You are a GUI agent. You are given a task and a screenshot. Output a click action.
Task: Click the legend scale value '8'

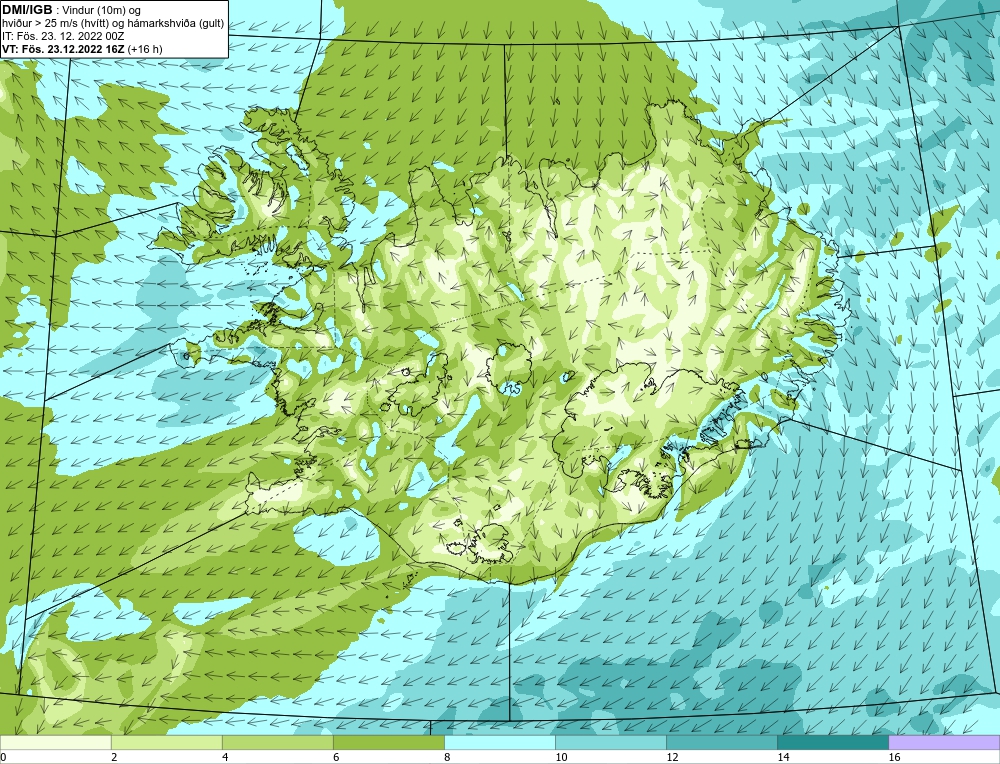(447, 757)
